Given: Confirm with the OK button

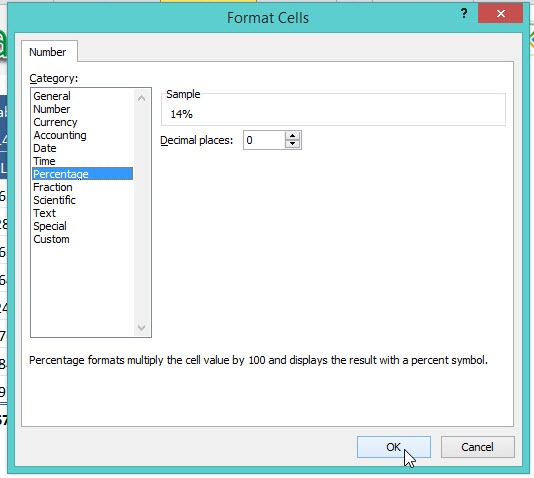Looking at the screenshot, I should point(394,447).
